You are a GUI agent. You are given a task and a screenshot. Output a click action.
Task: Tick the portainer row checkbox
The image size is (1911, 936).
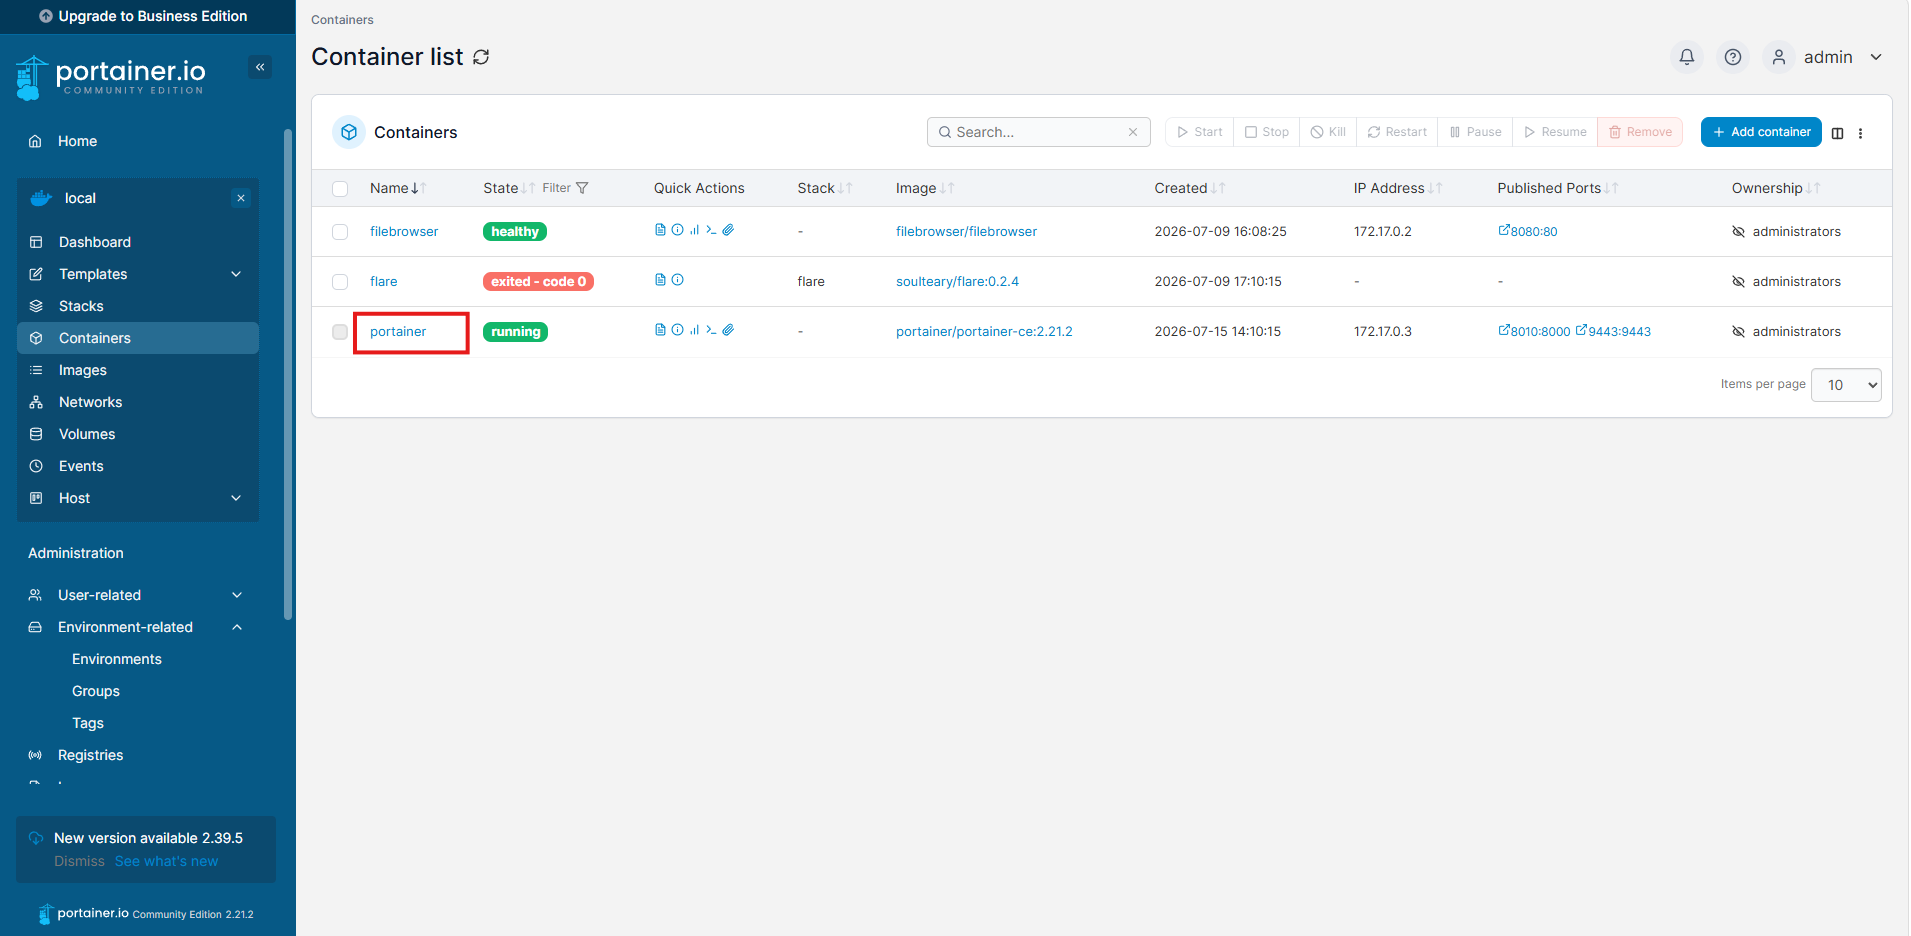340,332
